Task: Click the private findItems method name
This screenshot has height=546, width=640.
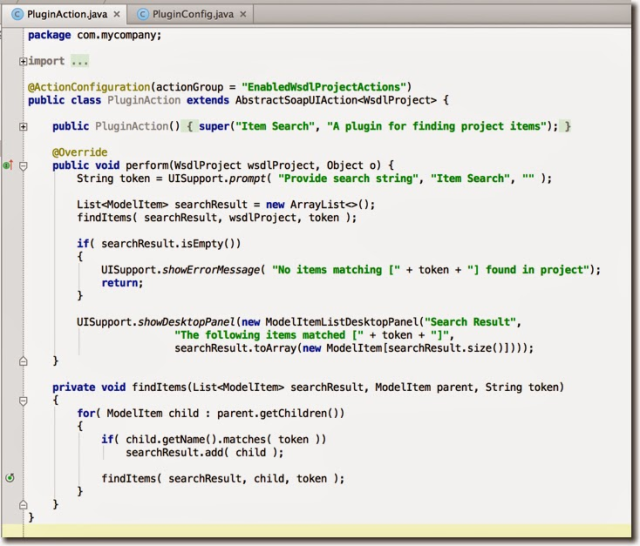Action: pyautogui.click(x=159, y=387)
